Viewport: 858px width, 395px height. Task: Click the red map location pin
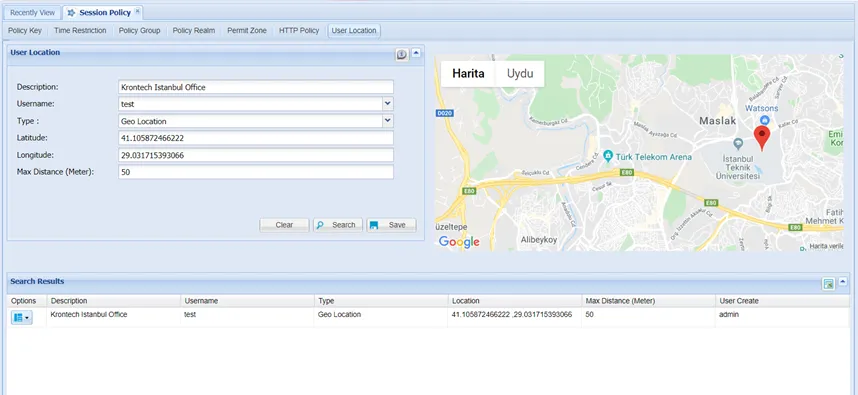(x=762, y=137)
